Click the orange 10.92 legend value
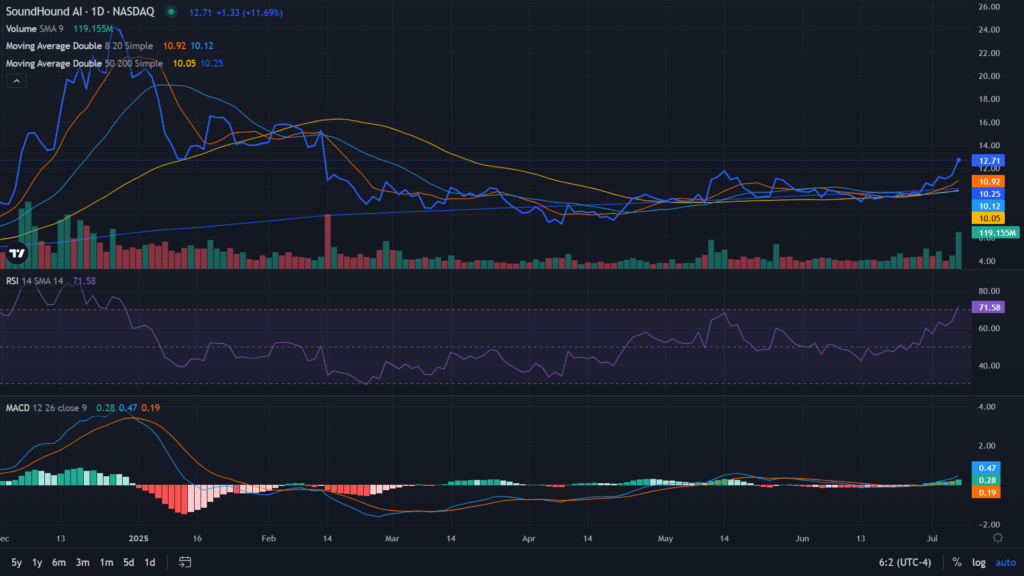 pos(174,46)
